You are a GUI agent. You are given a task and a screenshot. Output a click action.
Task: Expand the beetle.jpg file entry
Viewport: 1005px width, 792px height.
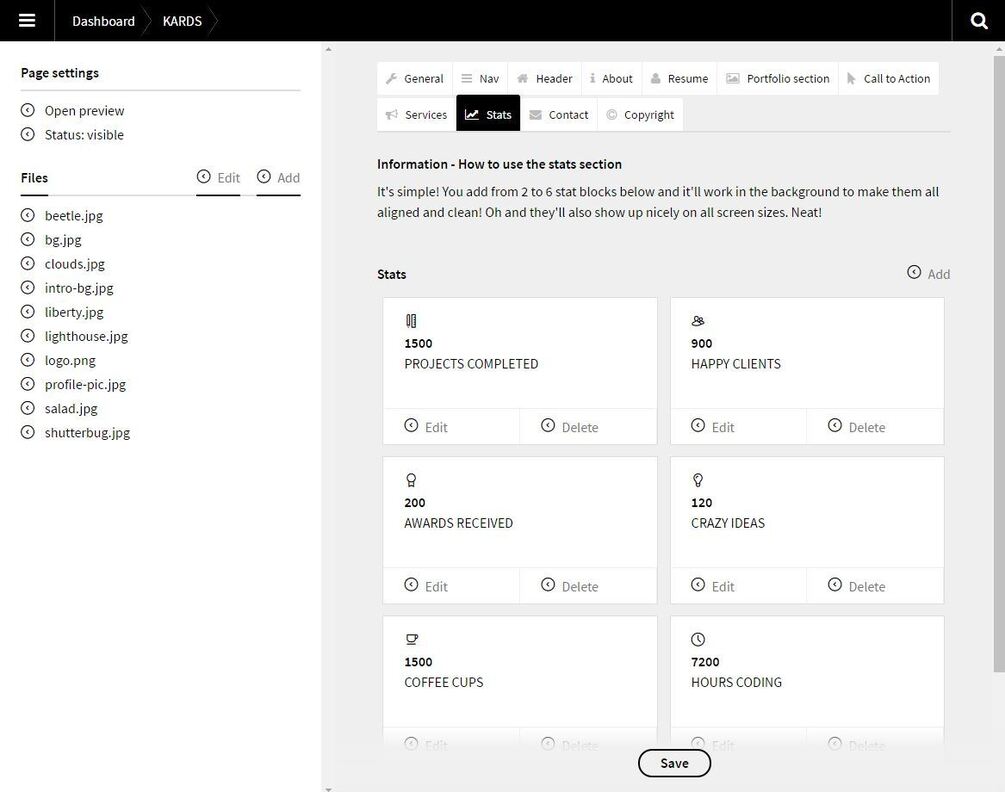coord(73,216)
